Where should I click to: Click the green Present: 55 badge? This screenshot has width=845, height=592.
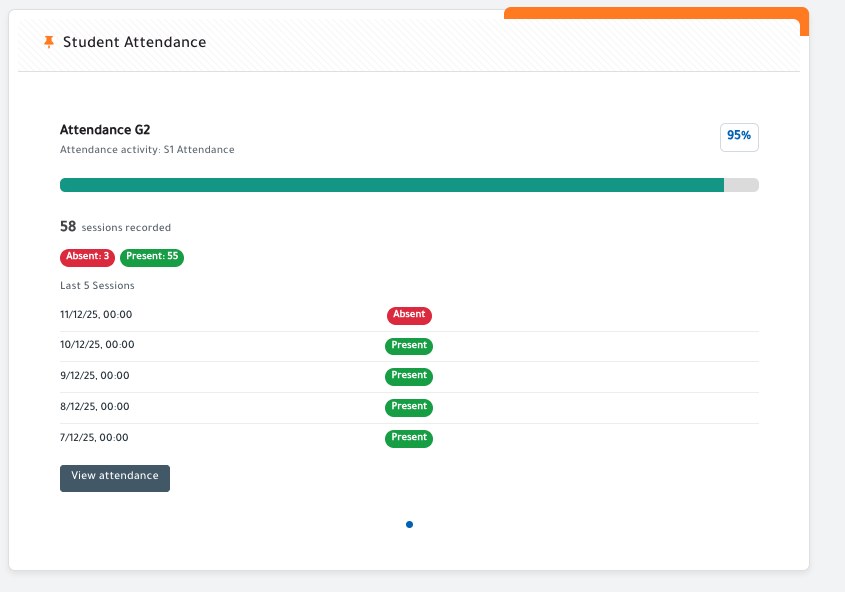pyautogui.click(x=152, y=257)
